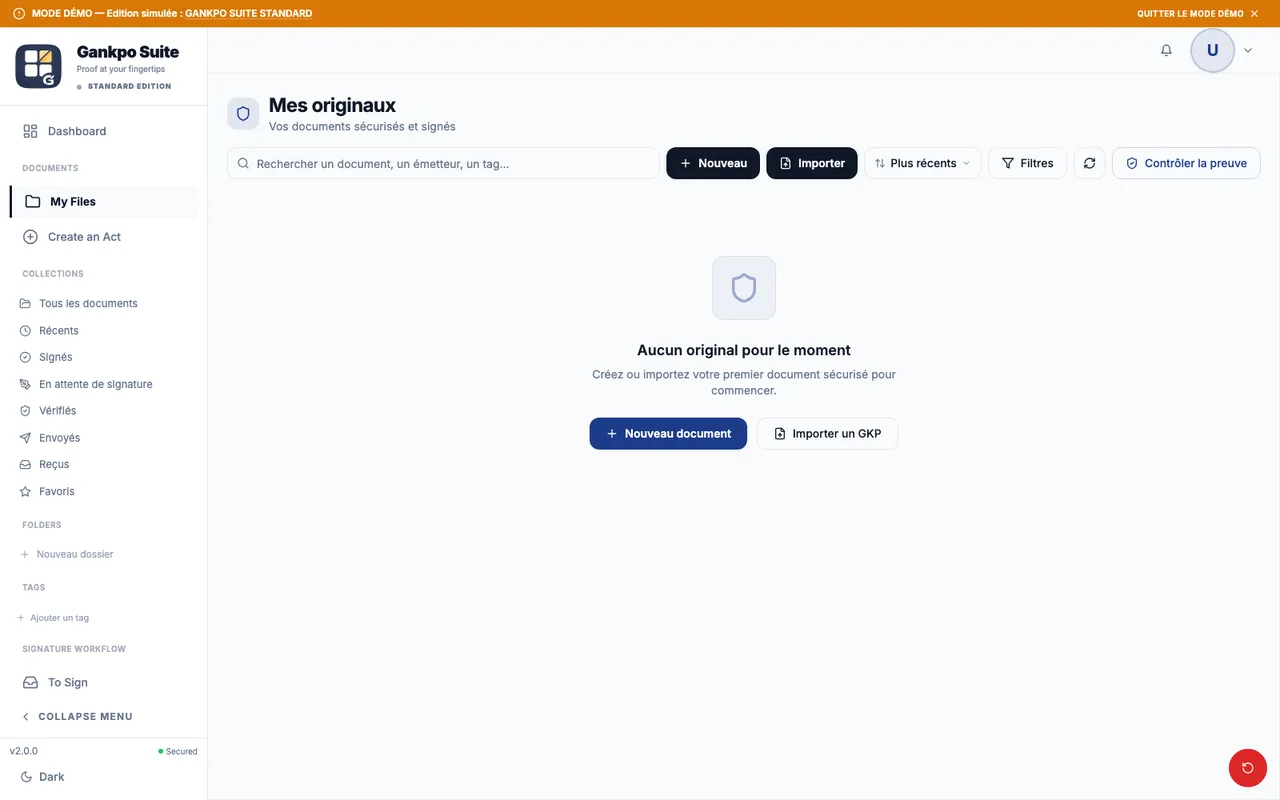Select My Files in sidebar
Viewport: 1280px width, 800px height.
[104, 201]
